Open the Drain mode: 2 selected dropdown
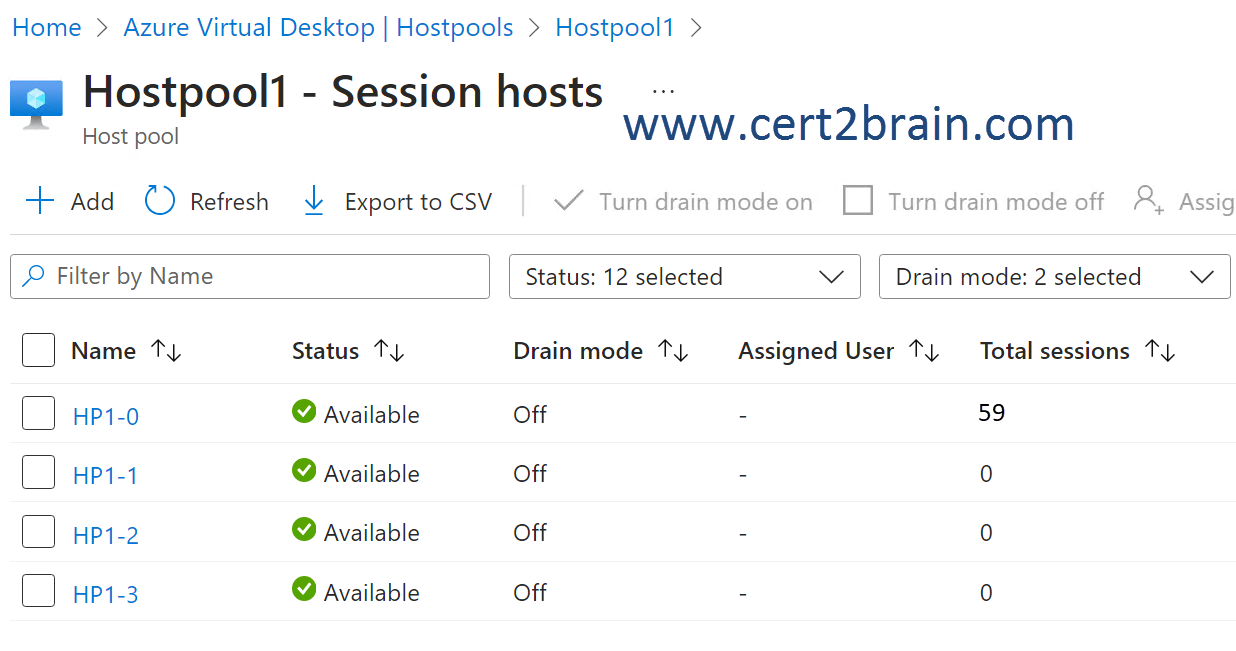Viewport: 1236px width, 651px height. click(x=1054, y=277)
